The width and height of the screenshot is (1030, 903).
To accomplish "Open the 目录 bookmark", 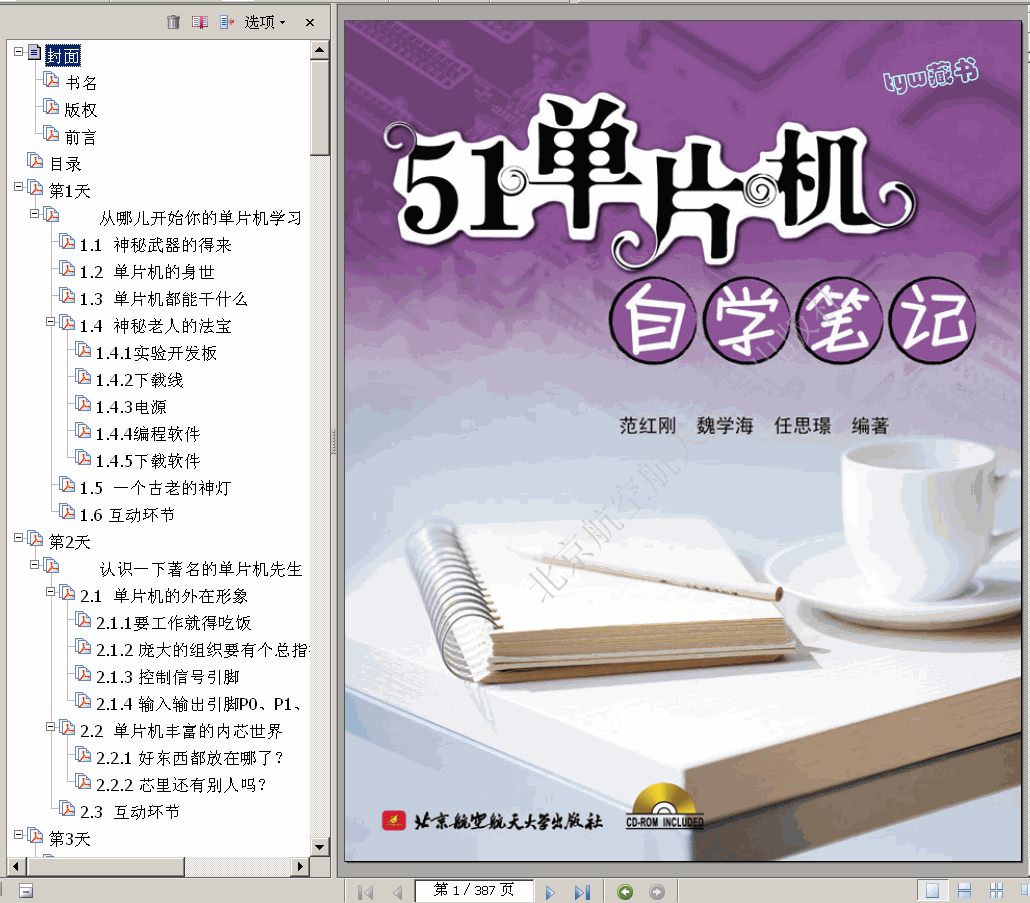I will coord(65,163).
